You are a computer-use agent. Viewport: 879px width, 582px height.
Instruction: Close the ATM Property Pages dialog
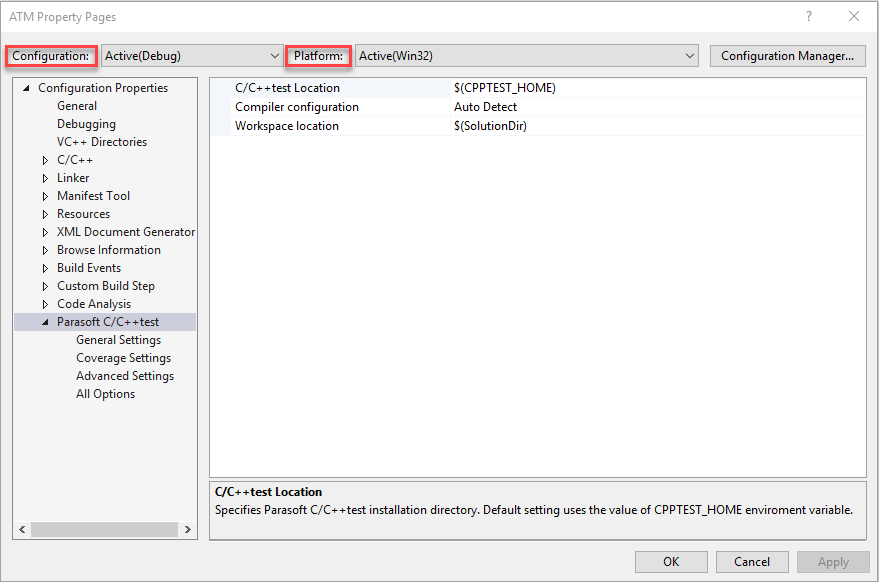tap(854, 16)
